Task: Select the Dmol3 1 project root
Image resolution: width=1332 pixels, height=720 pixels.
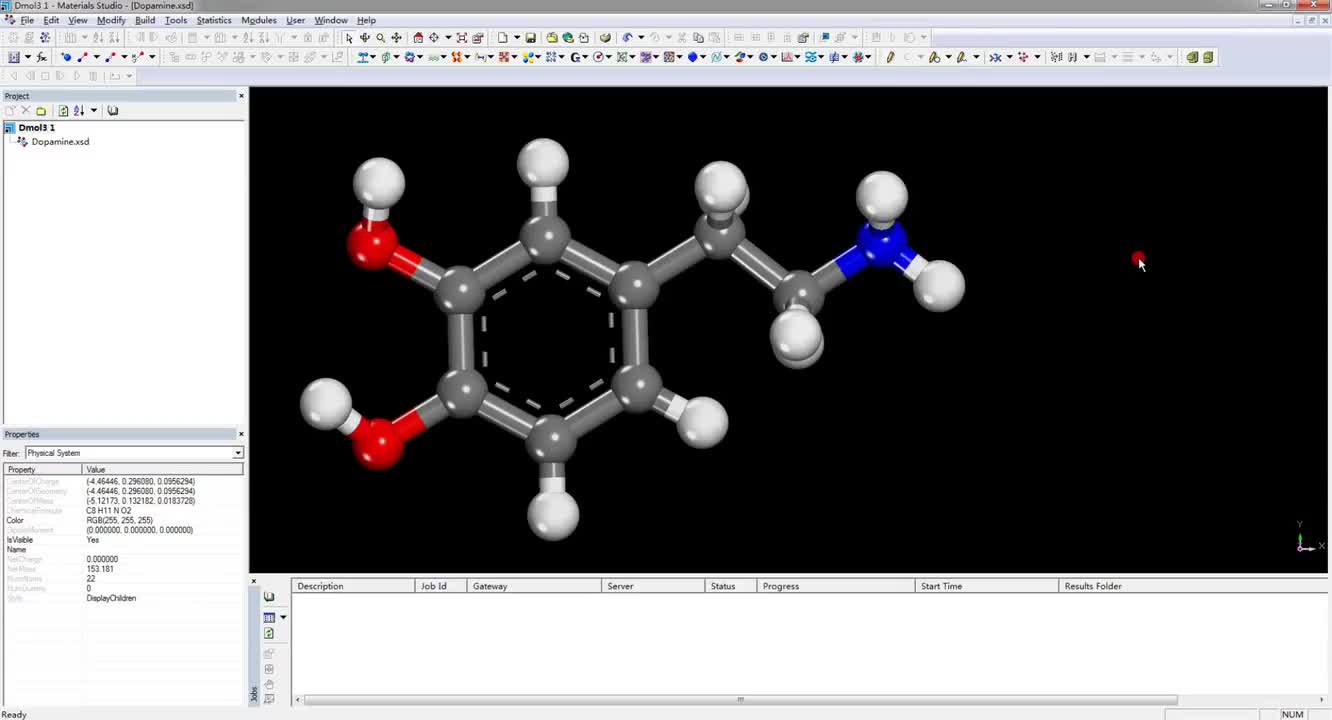Action: pos(36,128)
